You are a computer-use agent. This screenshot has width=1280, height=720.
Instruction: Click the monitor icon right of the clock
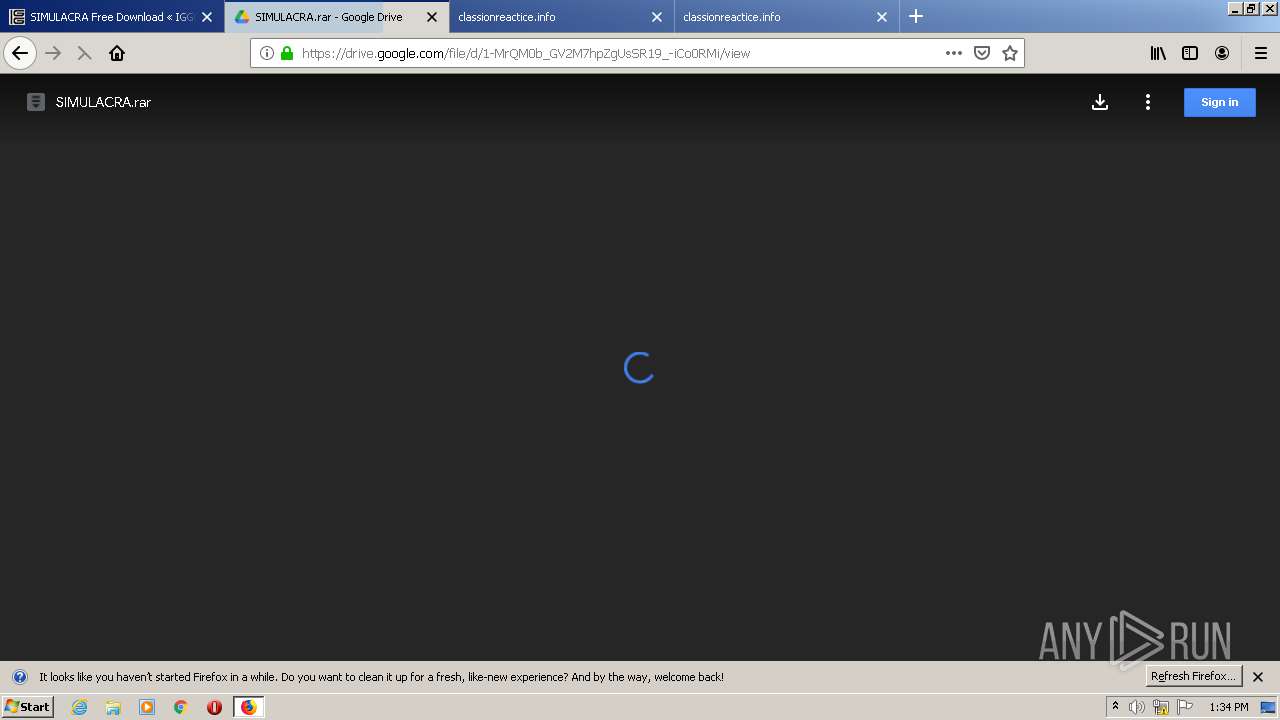click(x=1268, y=707)
